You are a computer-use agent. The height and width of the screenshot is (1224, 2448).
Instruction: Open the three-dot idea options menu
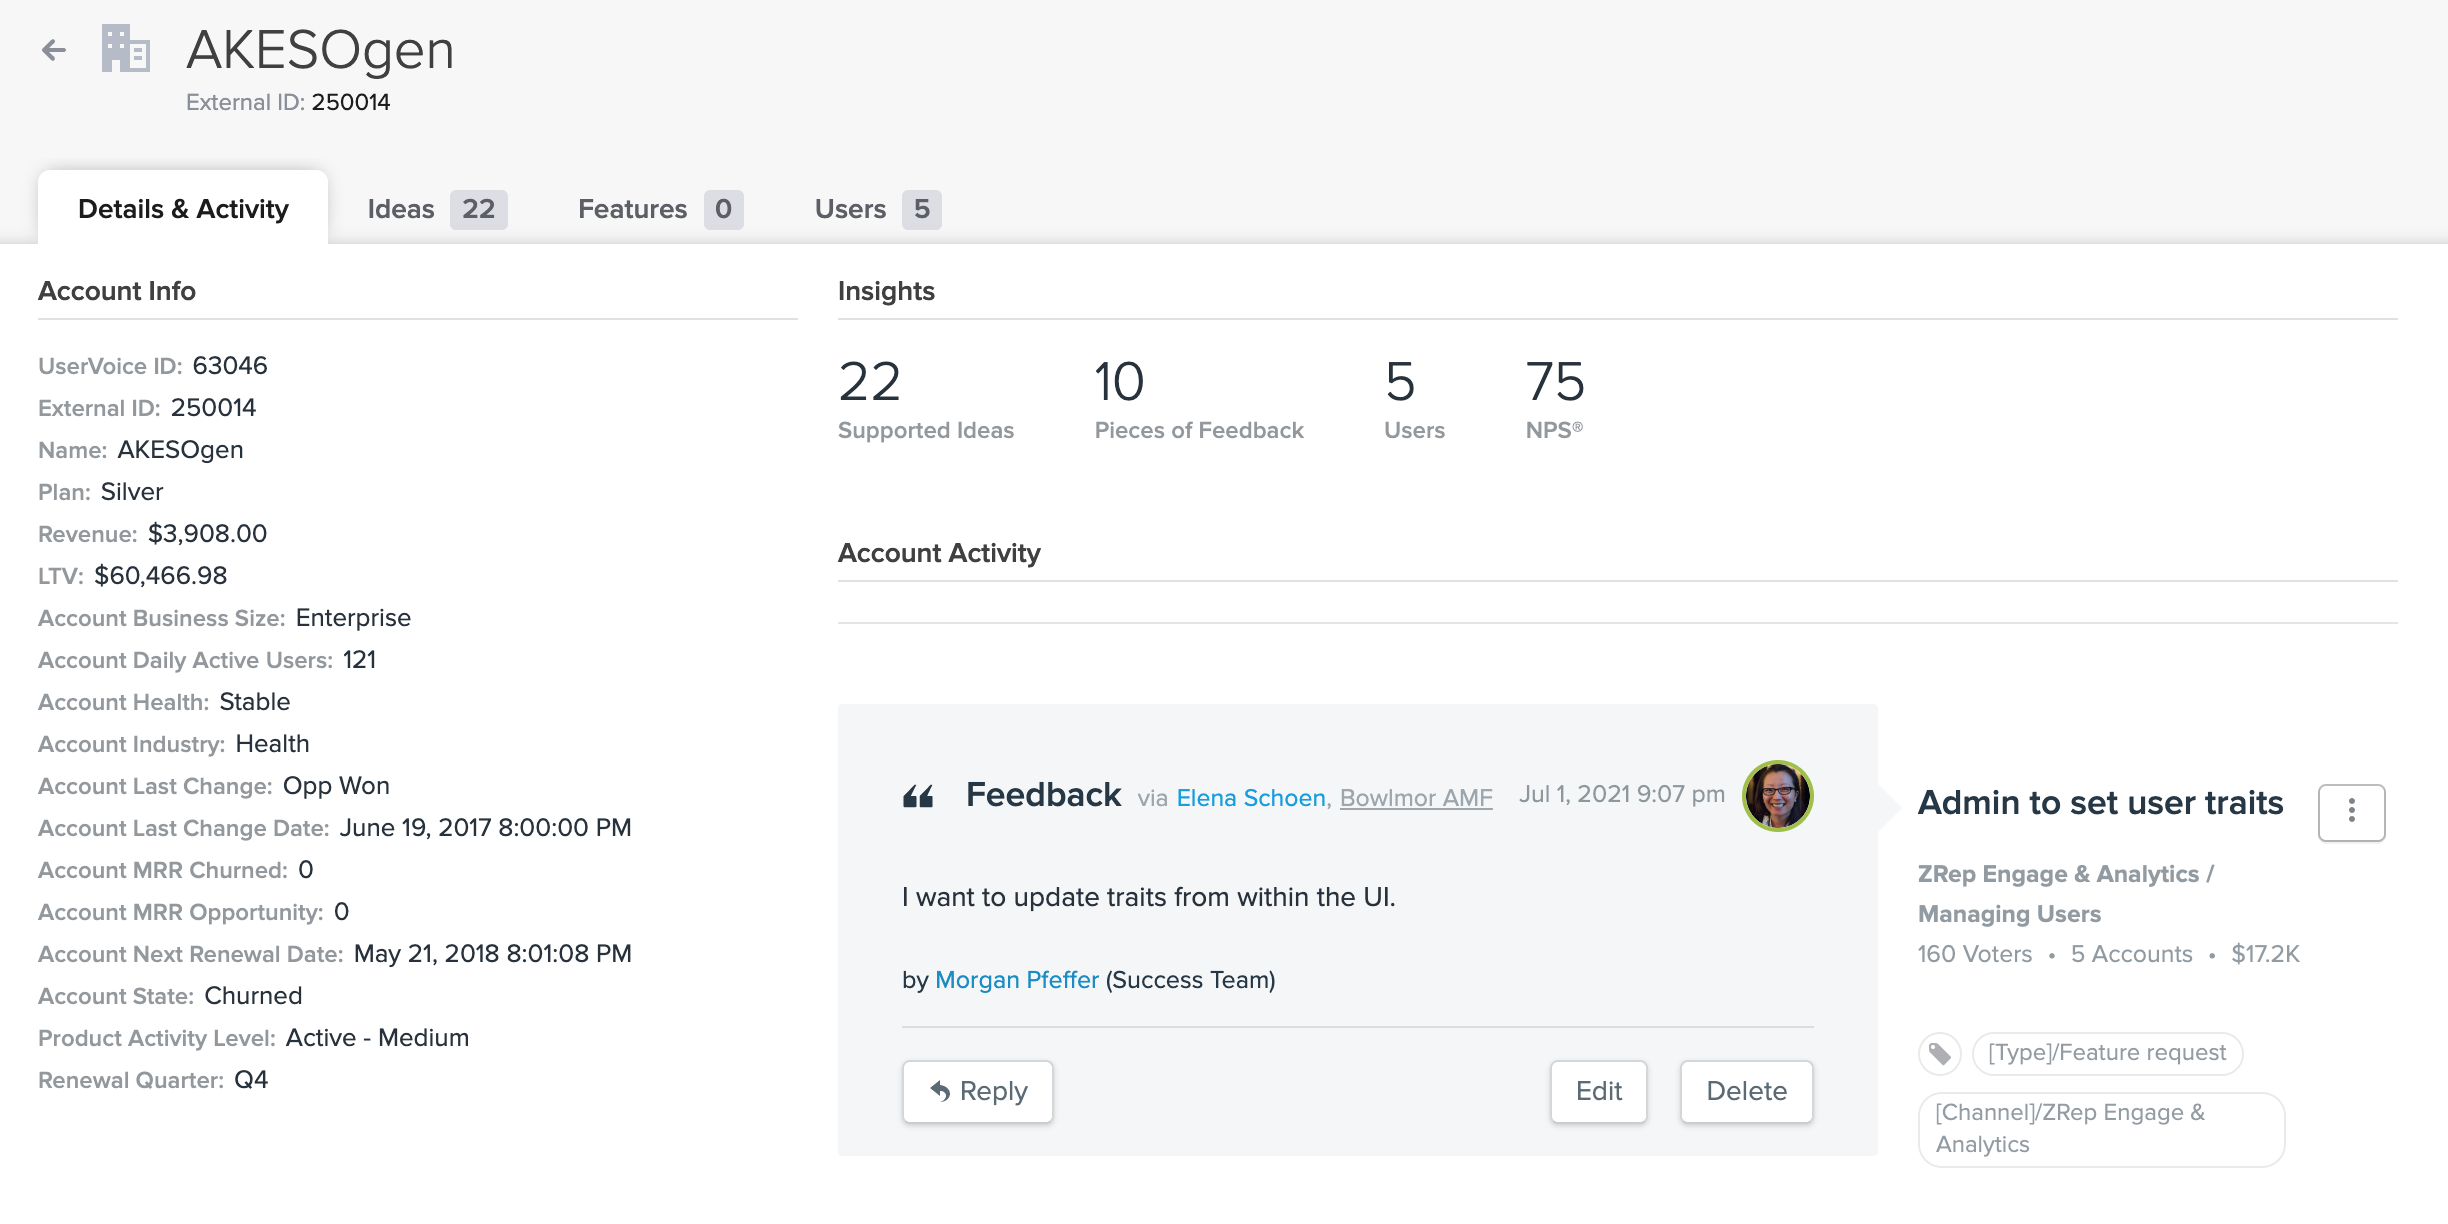(x=2351, y=812)
